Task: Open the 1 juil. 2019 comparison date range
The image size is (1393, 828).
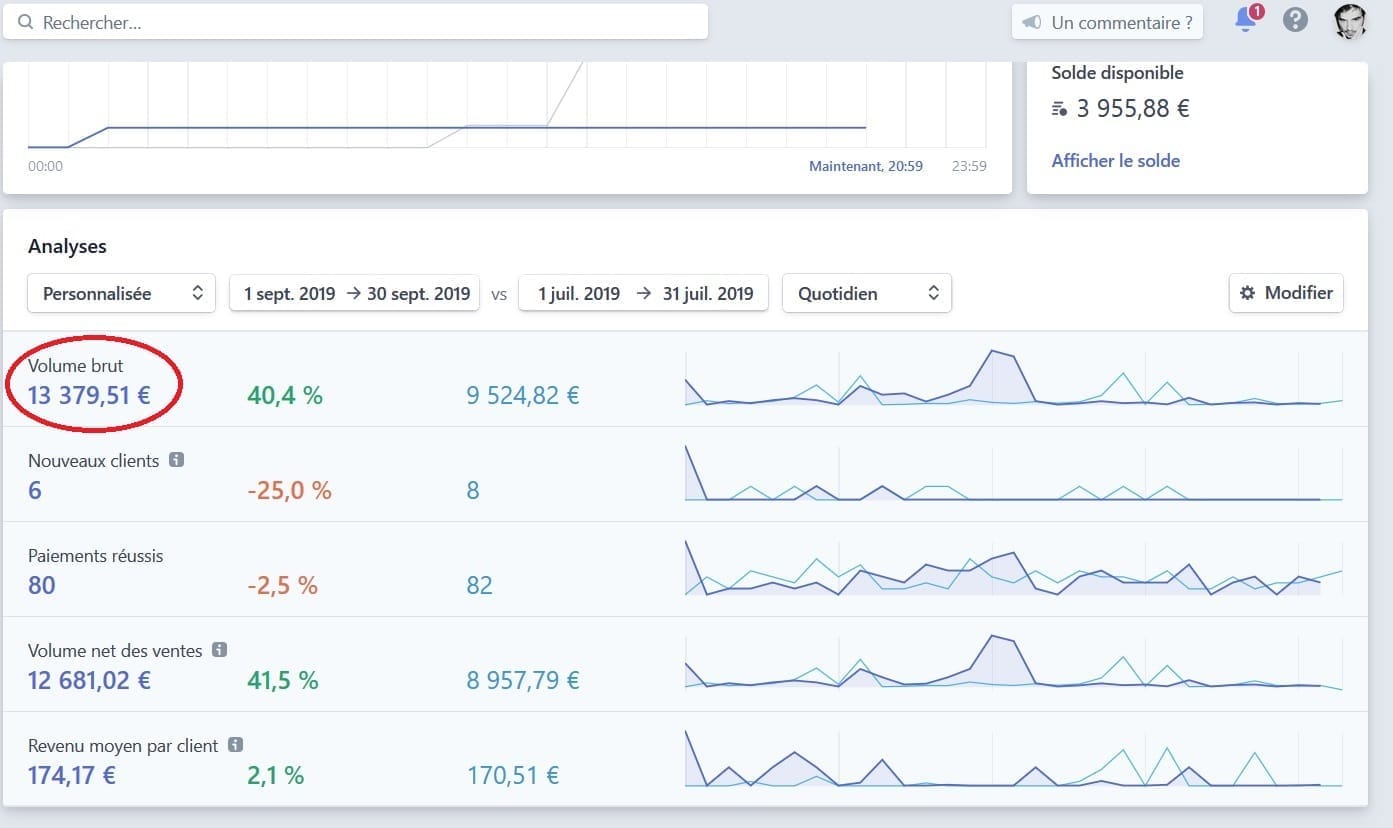Action: click(x=643, y=294)
